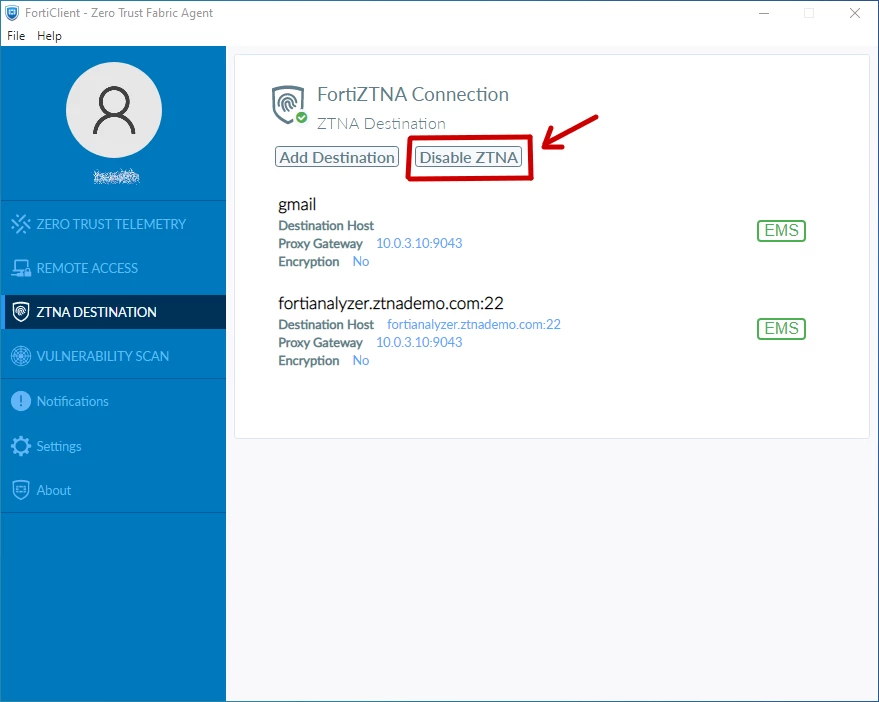Open the Notifications page
879x702 pixels.
(x=113, y=401)
